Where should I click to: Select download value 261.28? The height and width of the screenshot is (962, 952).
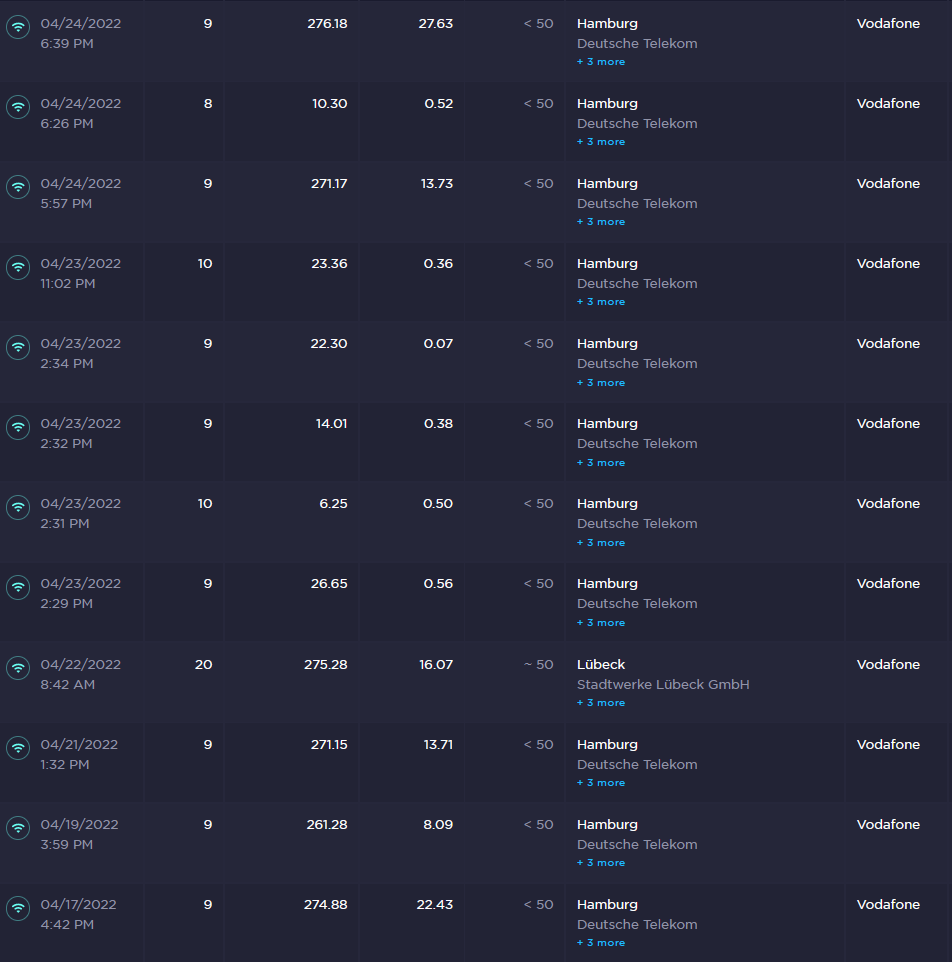pyautogui.click(x=327, y=825)
